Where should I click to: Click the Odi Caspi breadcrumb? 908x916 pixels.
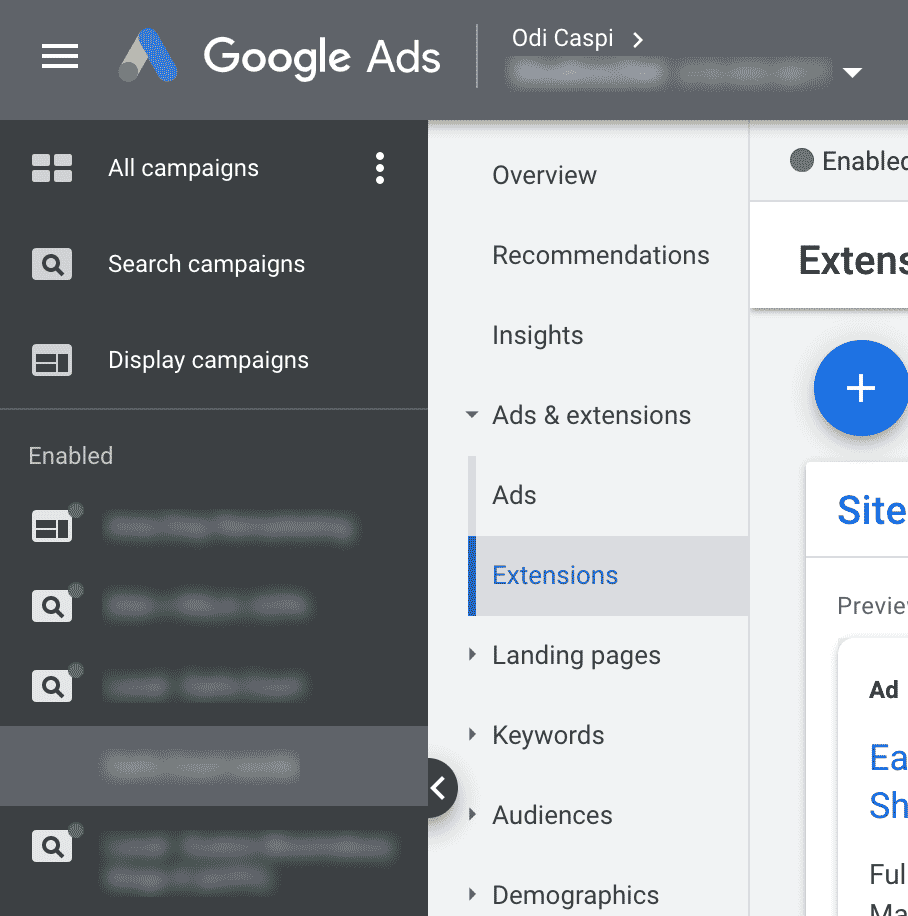(563, 38)
